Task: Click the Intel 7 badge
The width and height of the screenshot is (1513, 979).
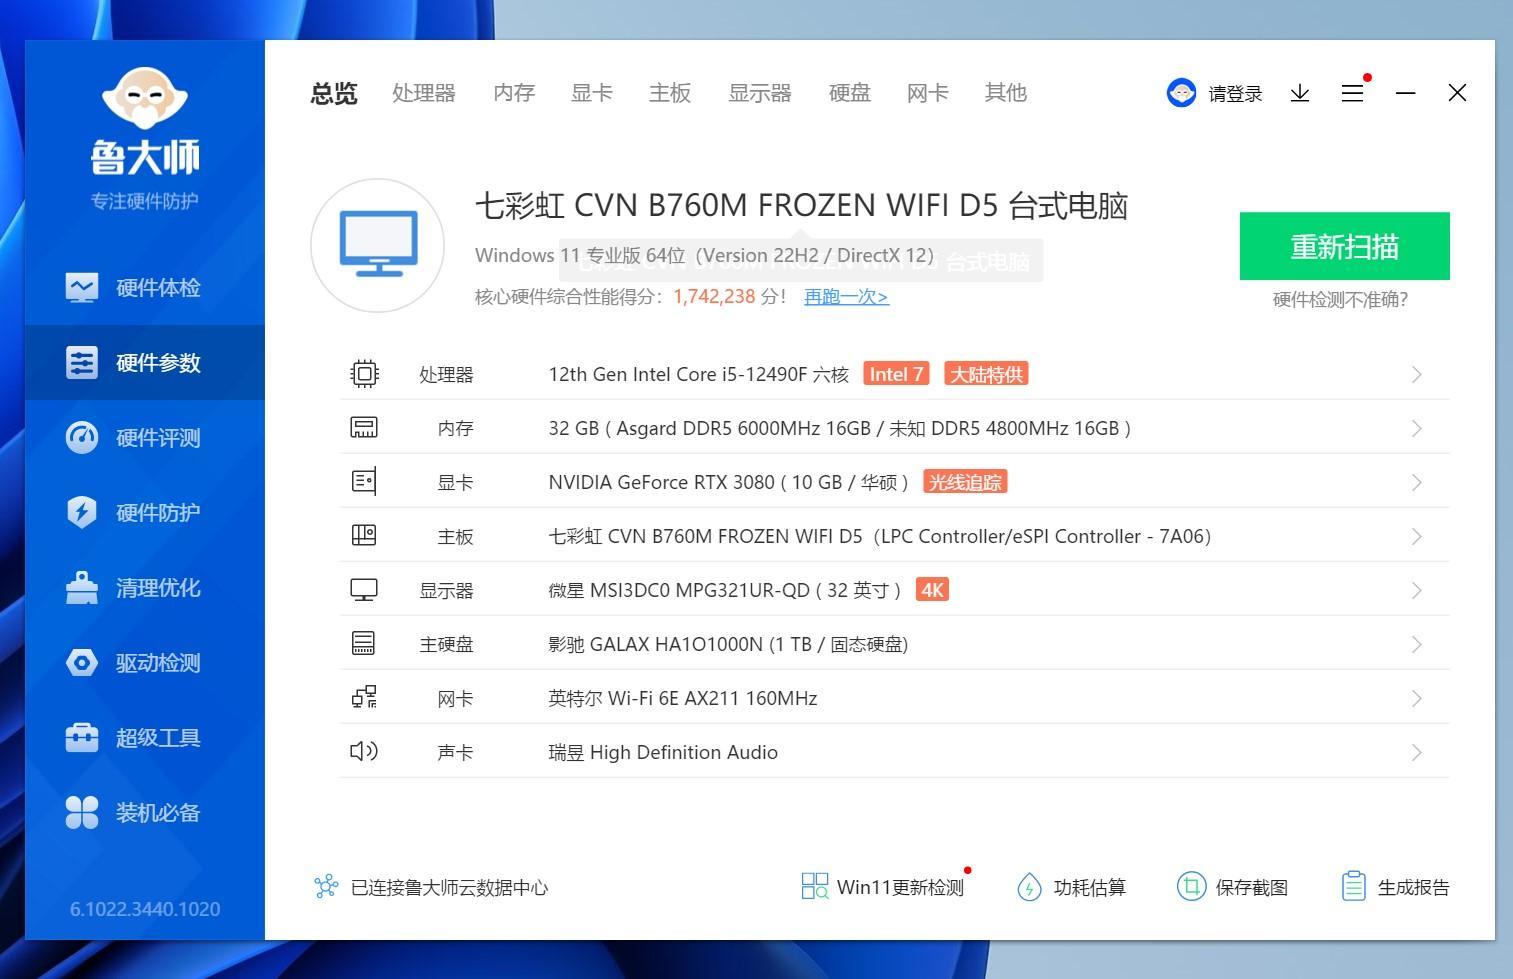Action: point(896,374)
